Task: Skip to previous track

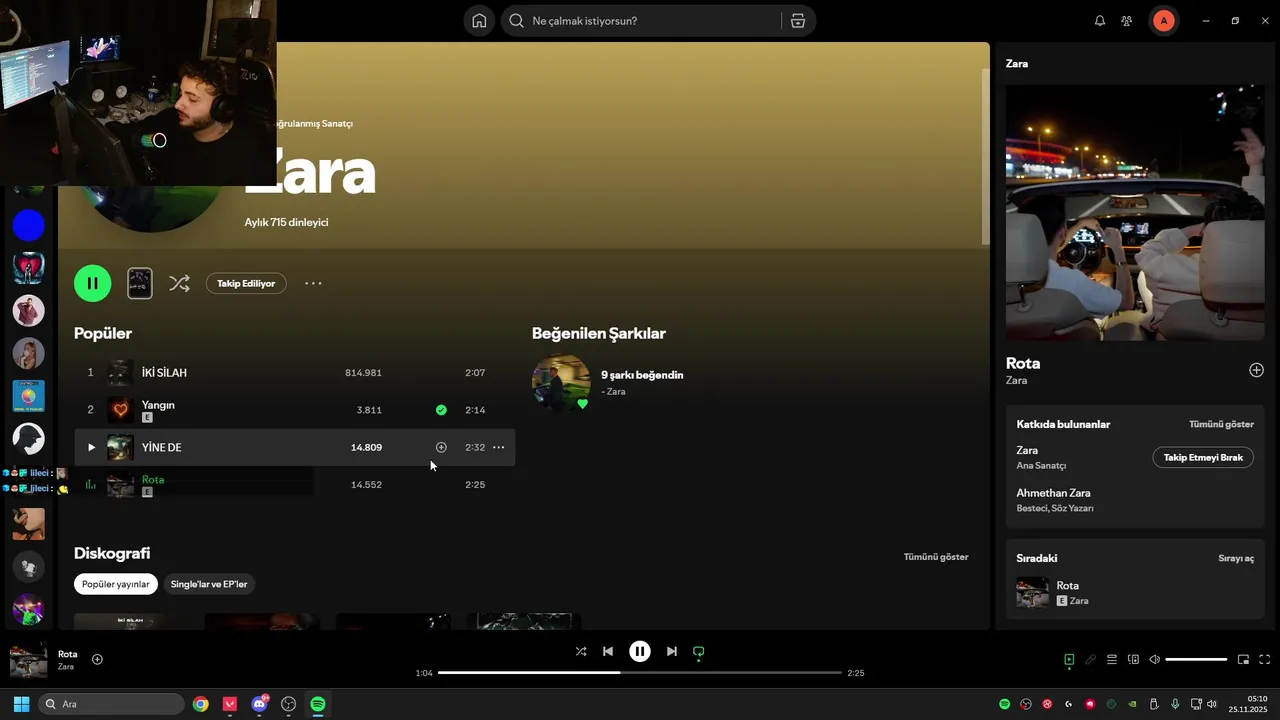Action: (607, 651)
